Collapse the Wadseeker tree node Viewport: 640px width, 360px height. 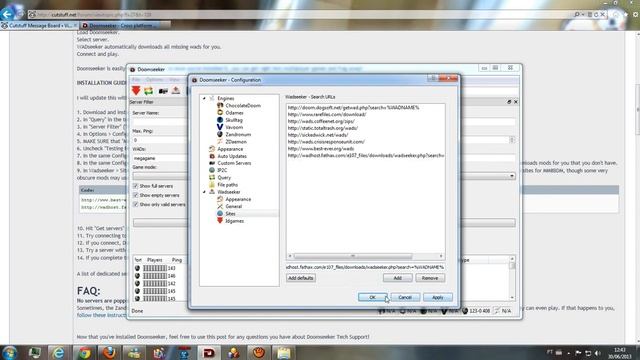point(204,192)
